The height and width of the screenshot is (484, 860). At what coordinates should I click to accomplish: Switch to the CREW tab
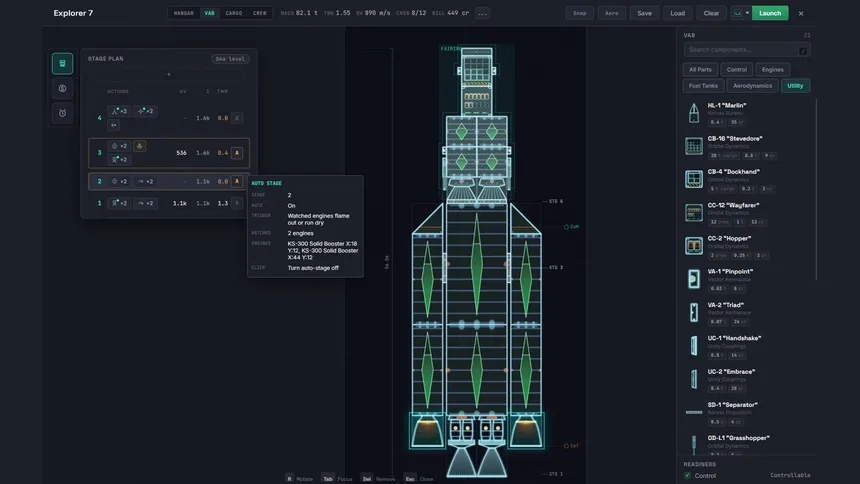(x=259, y=13)
